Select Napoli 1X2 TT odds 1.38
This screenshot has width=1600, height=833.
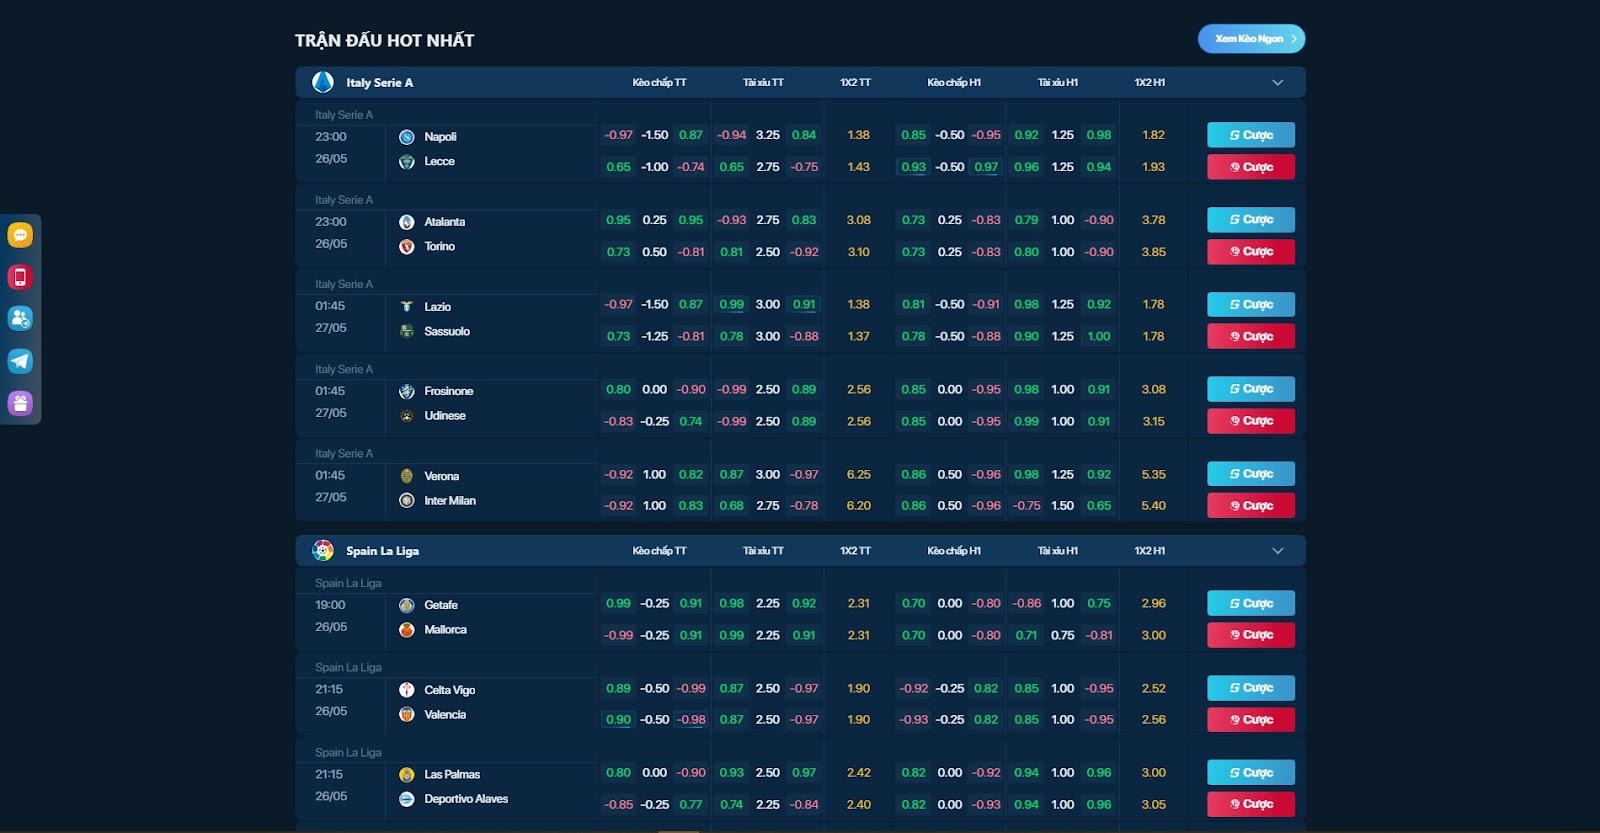click(858, 135)
